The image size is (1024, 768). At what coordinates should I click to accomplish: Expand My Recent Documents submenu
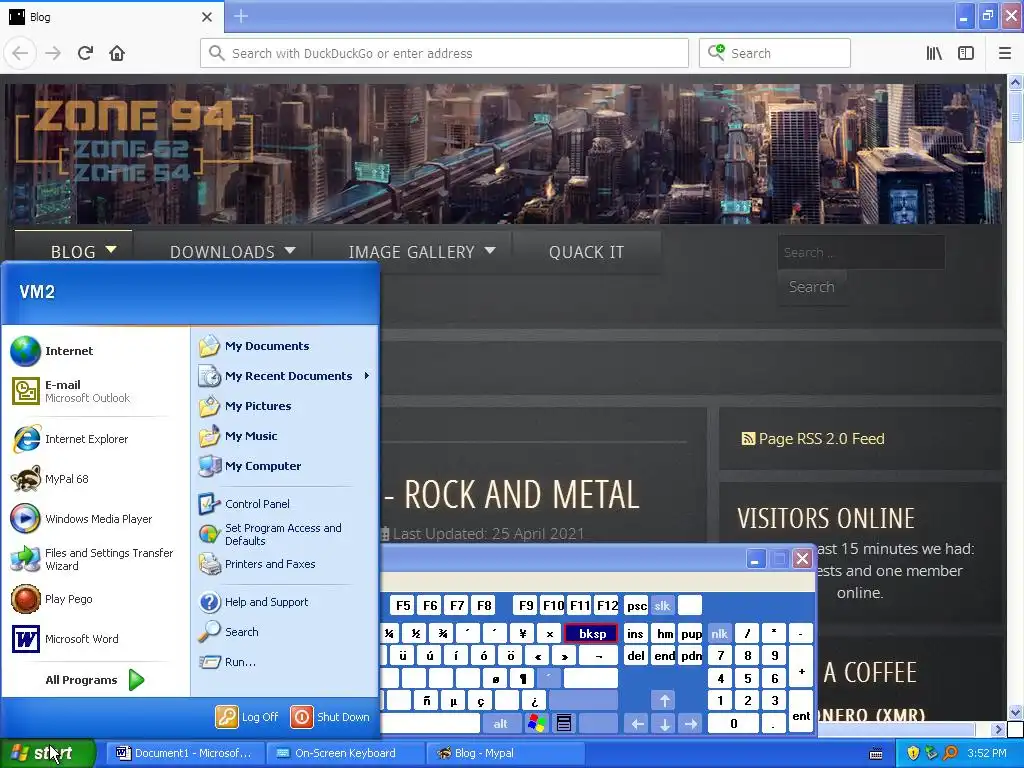(285, 376)
